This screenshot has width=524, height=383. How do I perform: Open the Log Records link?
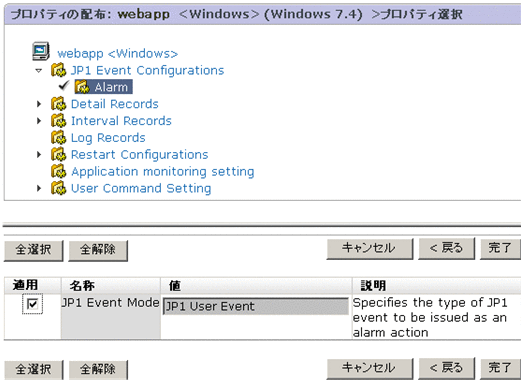(x=108, y=138)
